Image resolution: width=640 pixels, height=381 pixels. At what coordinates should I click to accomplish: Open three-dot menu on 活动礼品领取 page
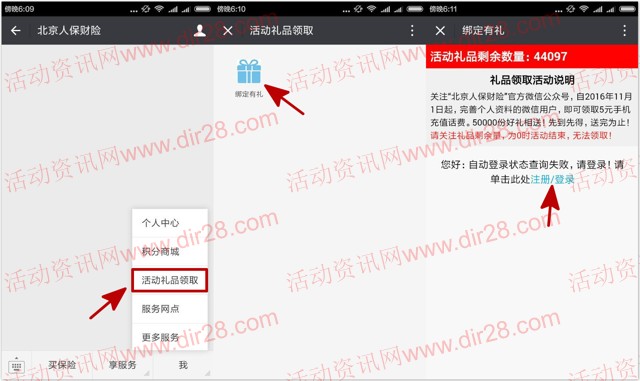click(412, 30)
